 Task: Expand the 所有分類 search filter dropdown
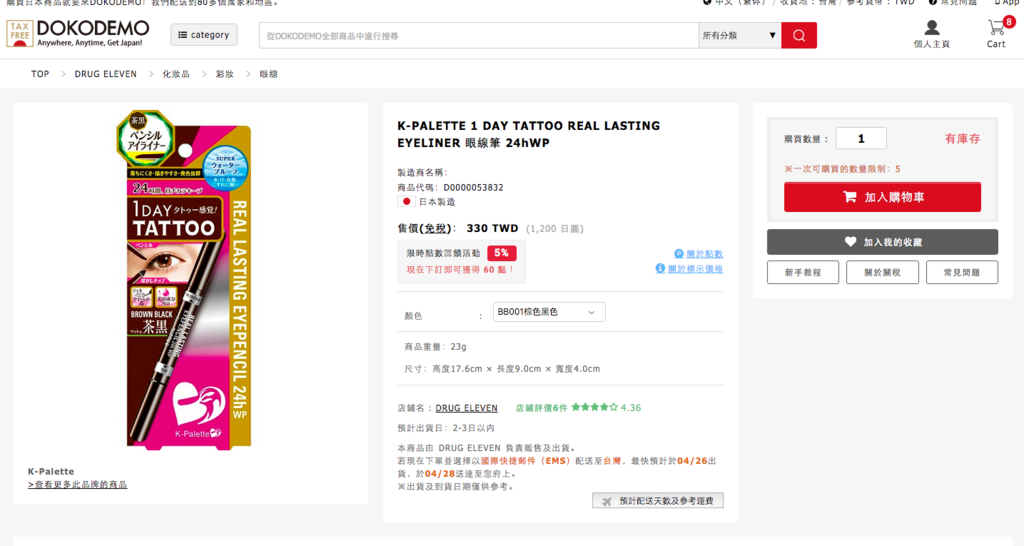click(740, 35)
